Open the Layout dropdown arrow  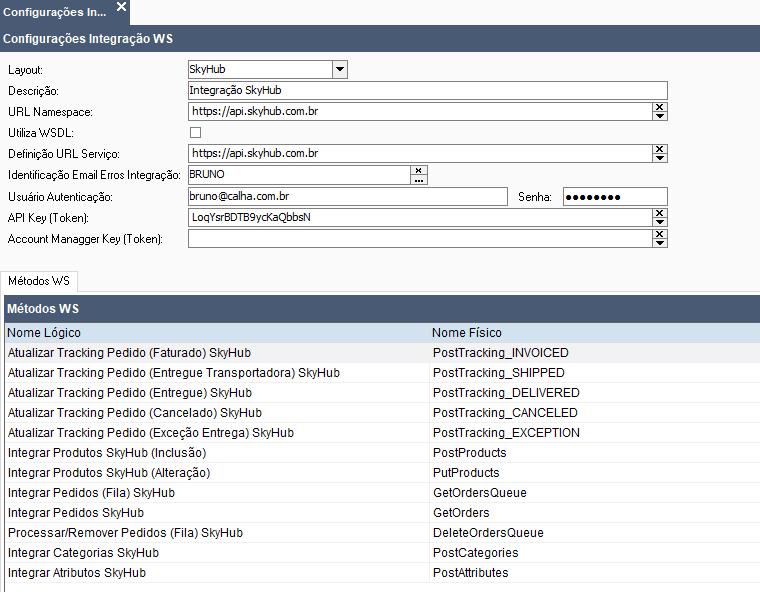click(340, 69)
